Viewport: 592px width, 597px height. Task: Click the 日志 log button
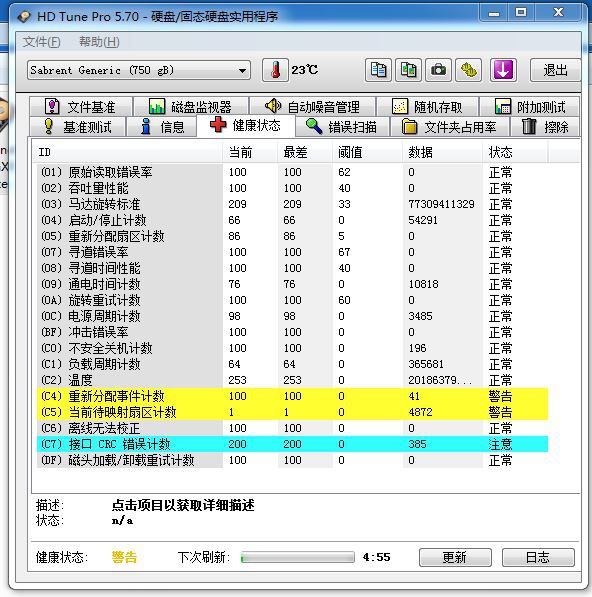point(538,557)
